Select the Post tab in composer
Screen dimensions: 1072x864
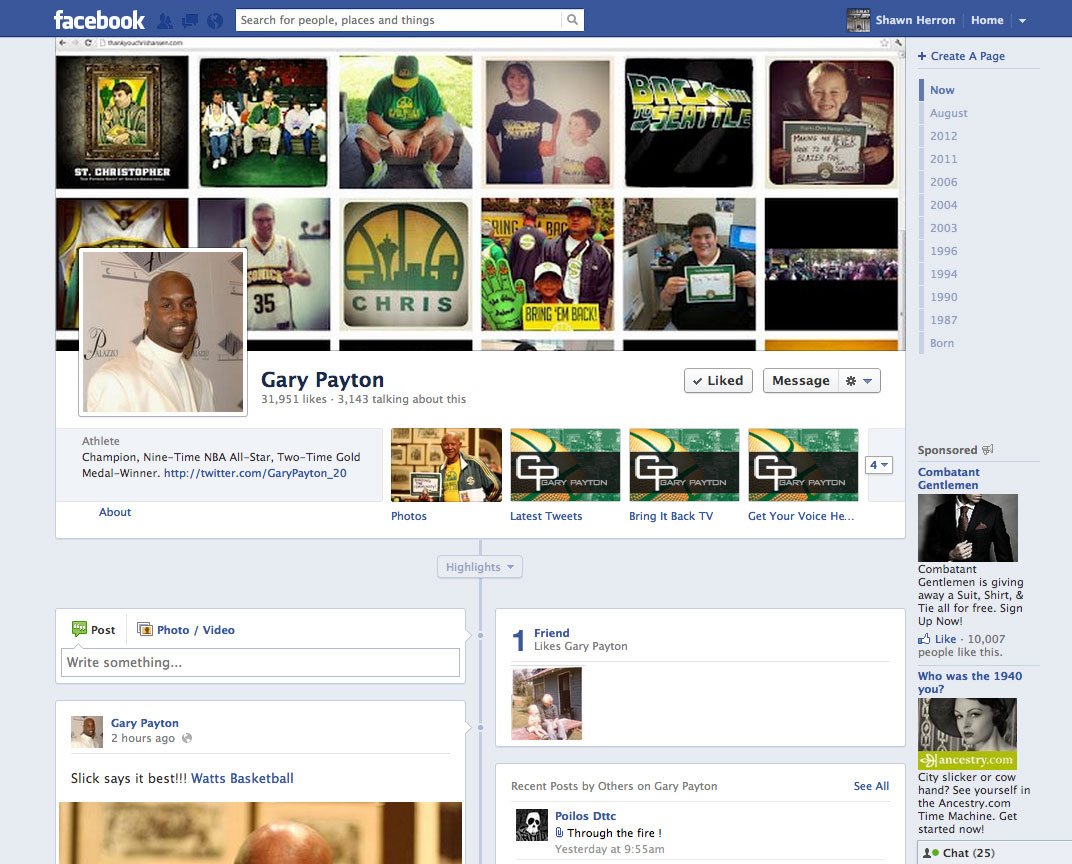click(94, 630)
